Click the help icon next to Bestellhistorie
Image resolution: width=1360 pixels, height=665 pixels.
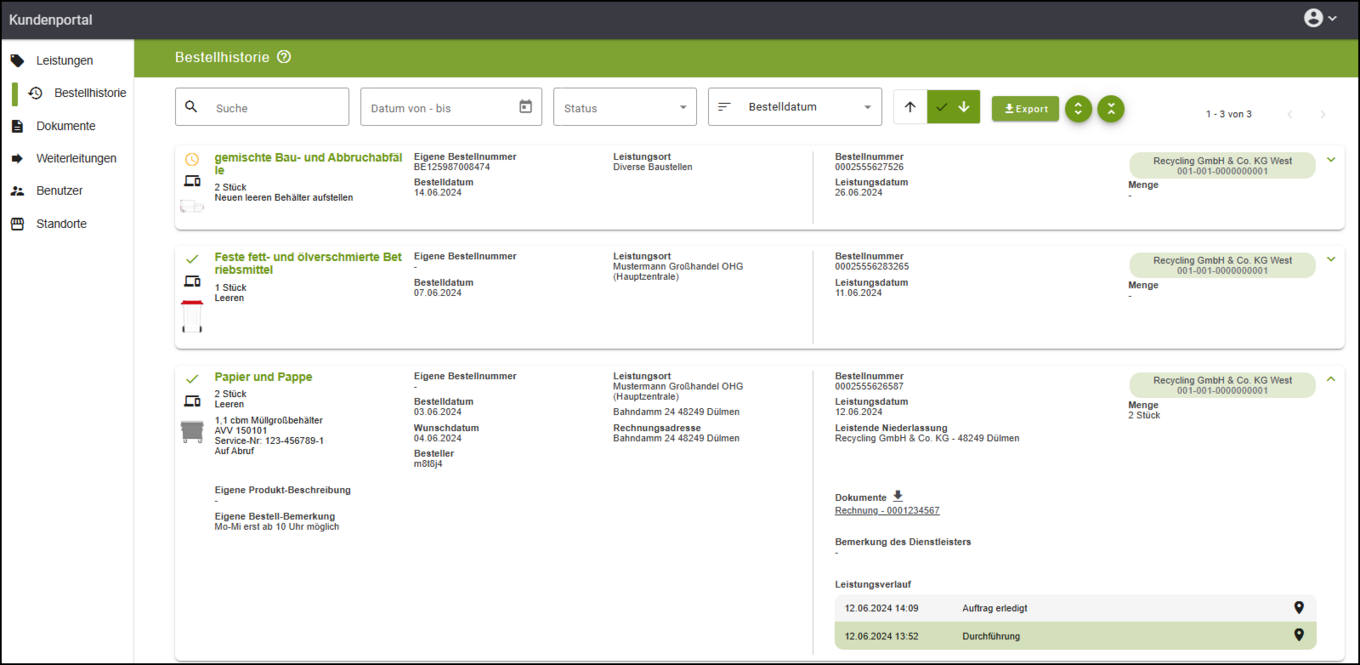284,58
